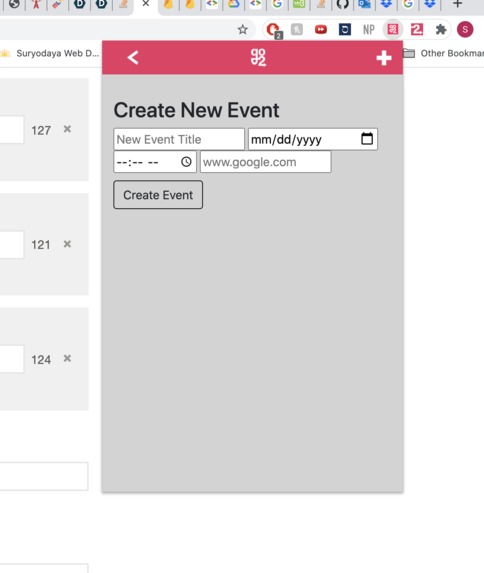Switch to the GitHub tab

[343, 4]
